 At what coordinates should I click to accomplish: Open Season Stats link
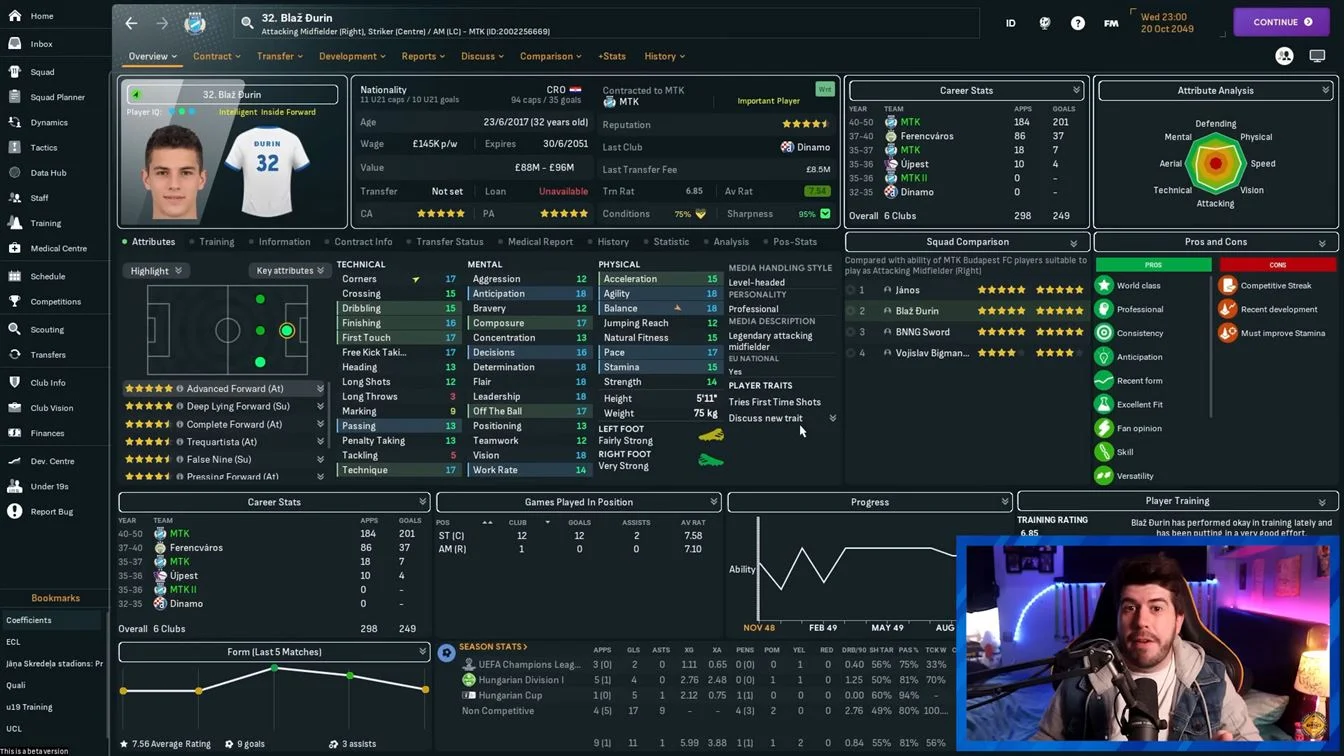pos(493,647)
